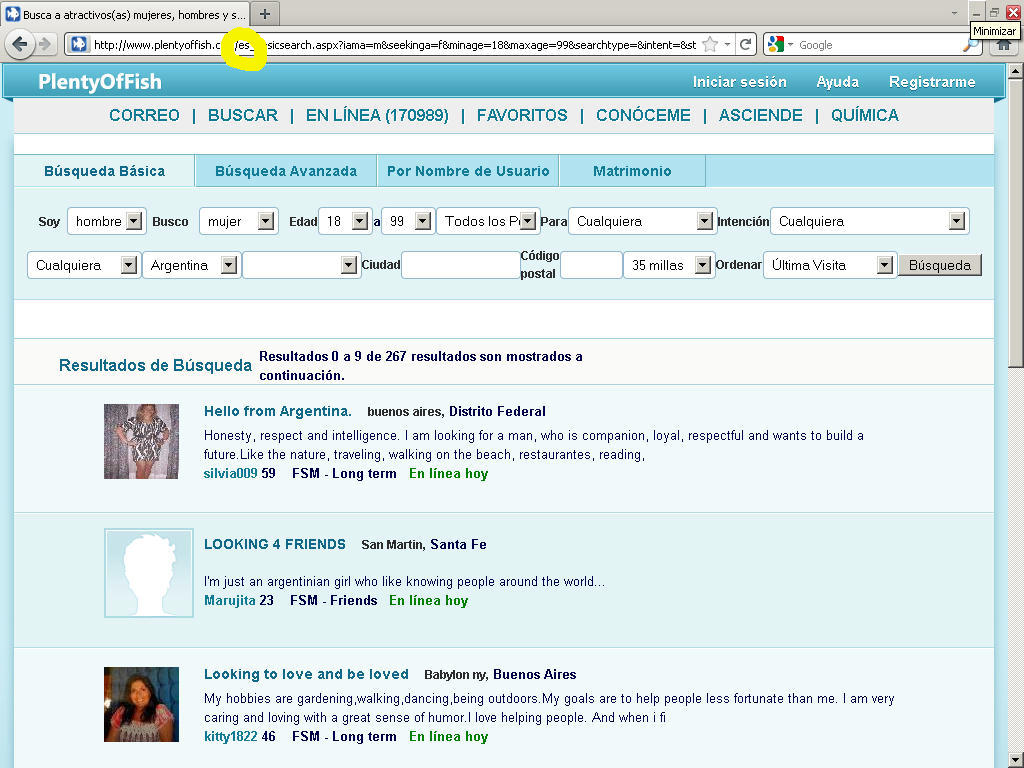Screen dimensions: 1024x768
Task: Open the Para 'Cualquiera' dropdown
Action: (641, 221)
